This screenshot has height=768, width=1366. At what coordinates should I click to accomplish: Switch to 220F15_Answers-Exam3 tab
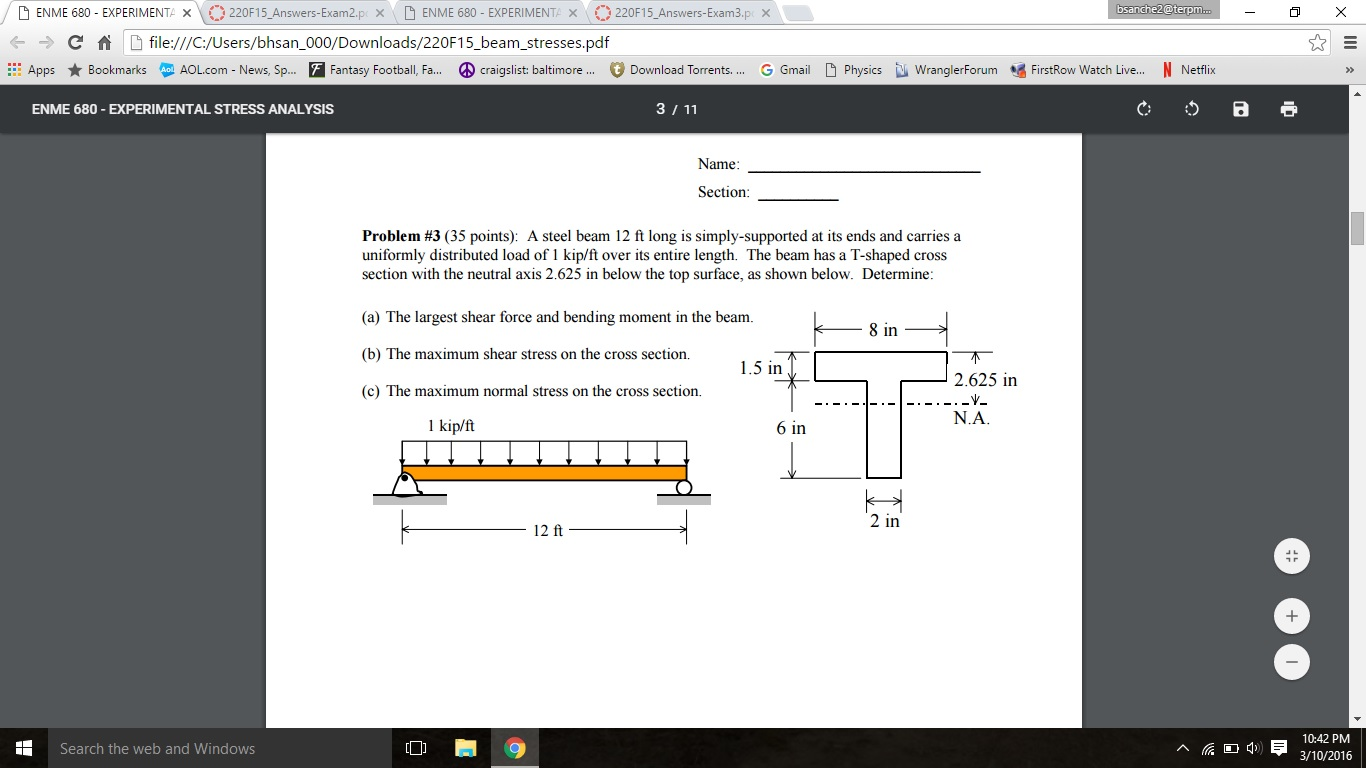point(682,13)
